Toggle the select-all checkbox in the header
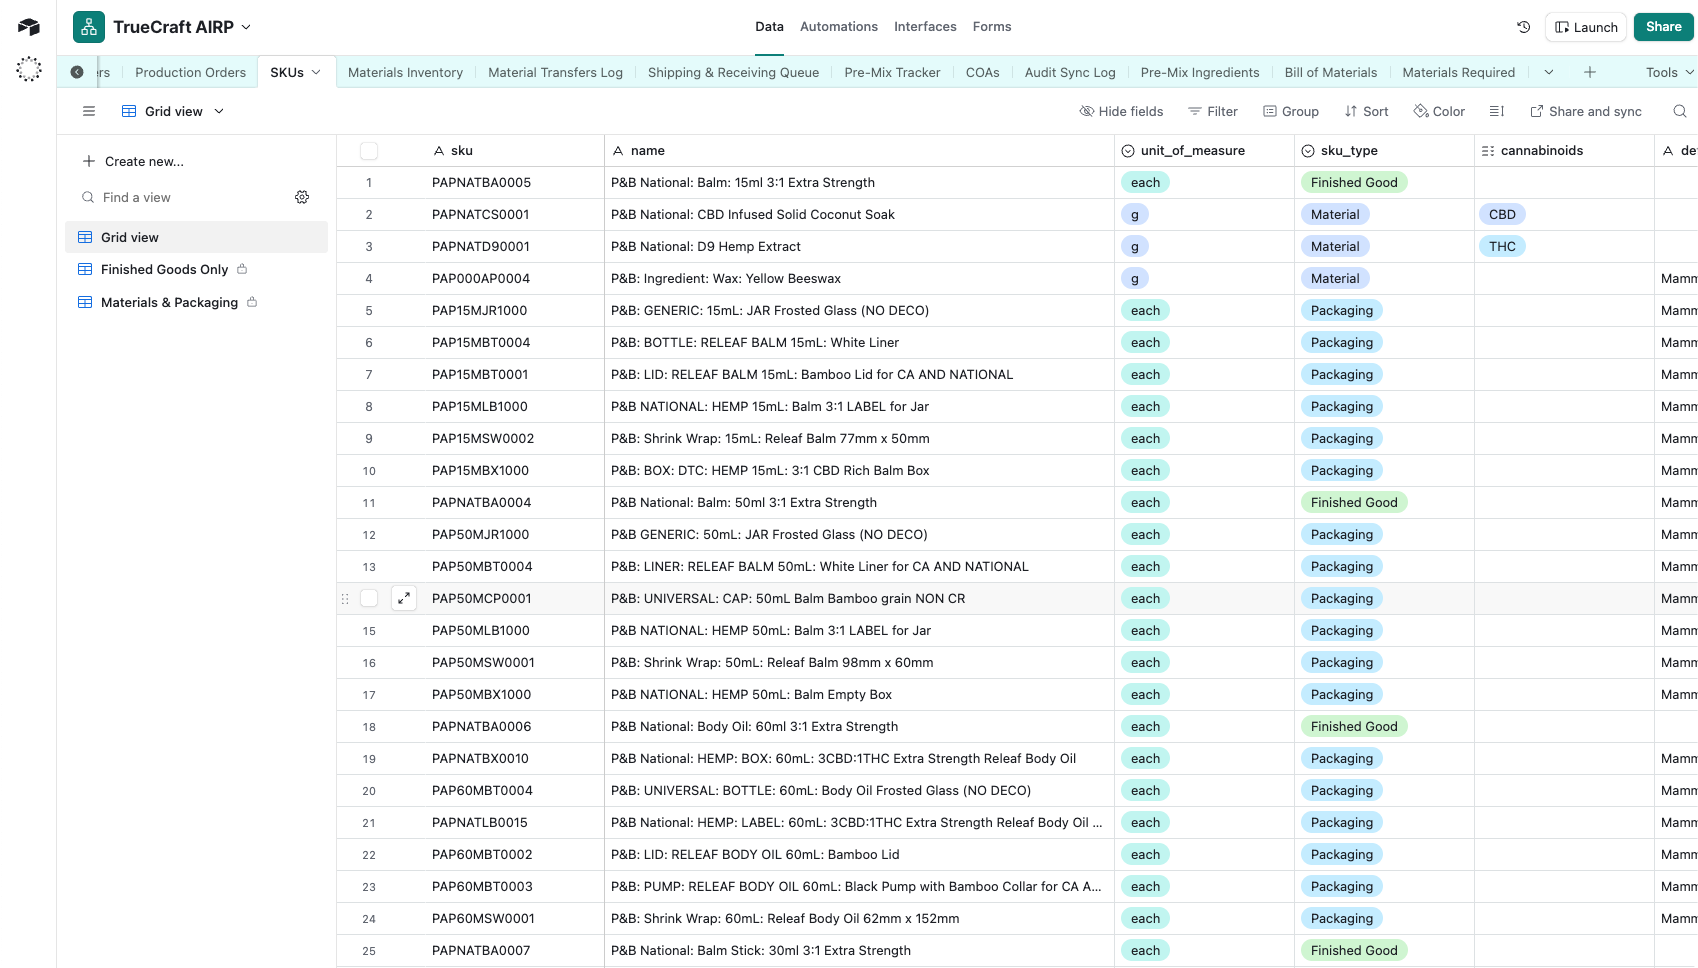The height and width of the screenshot is (968, 1698). (x=369, y=151)
